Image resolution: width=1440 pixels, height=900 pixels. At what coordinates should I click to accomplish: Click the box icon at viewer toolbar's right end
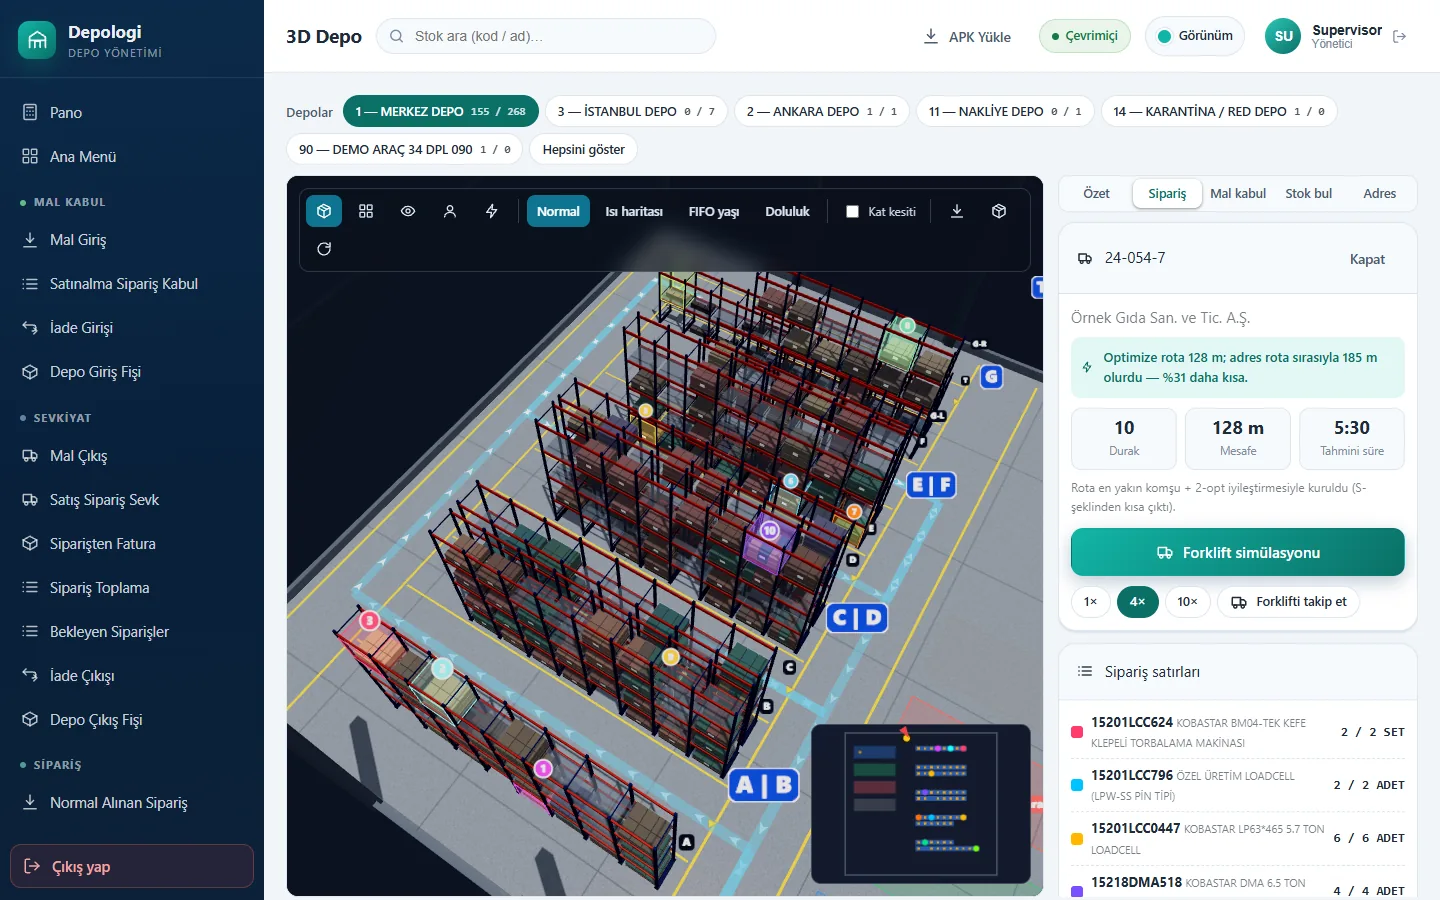pos(999,211)
